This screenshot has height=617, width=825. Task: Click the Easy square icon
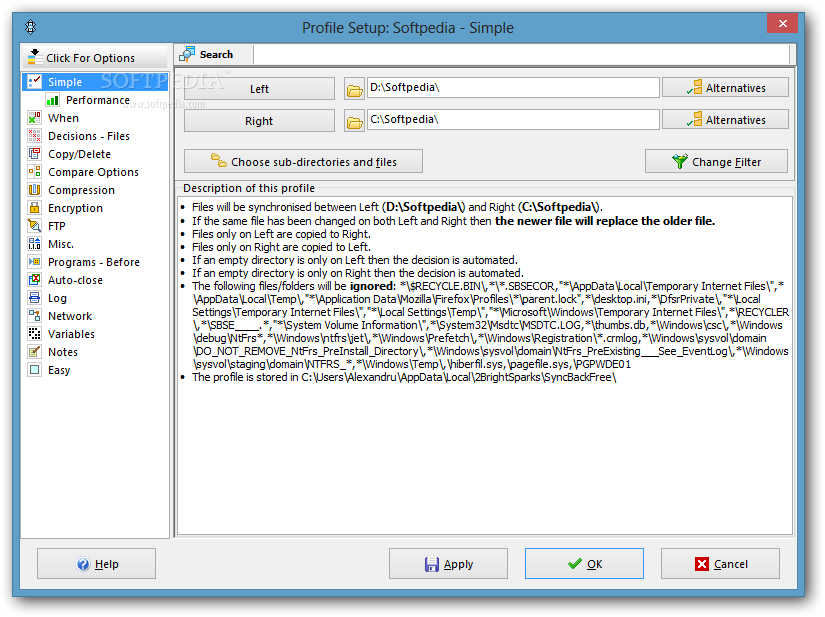[34, 370]
